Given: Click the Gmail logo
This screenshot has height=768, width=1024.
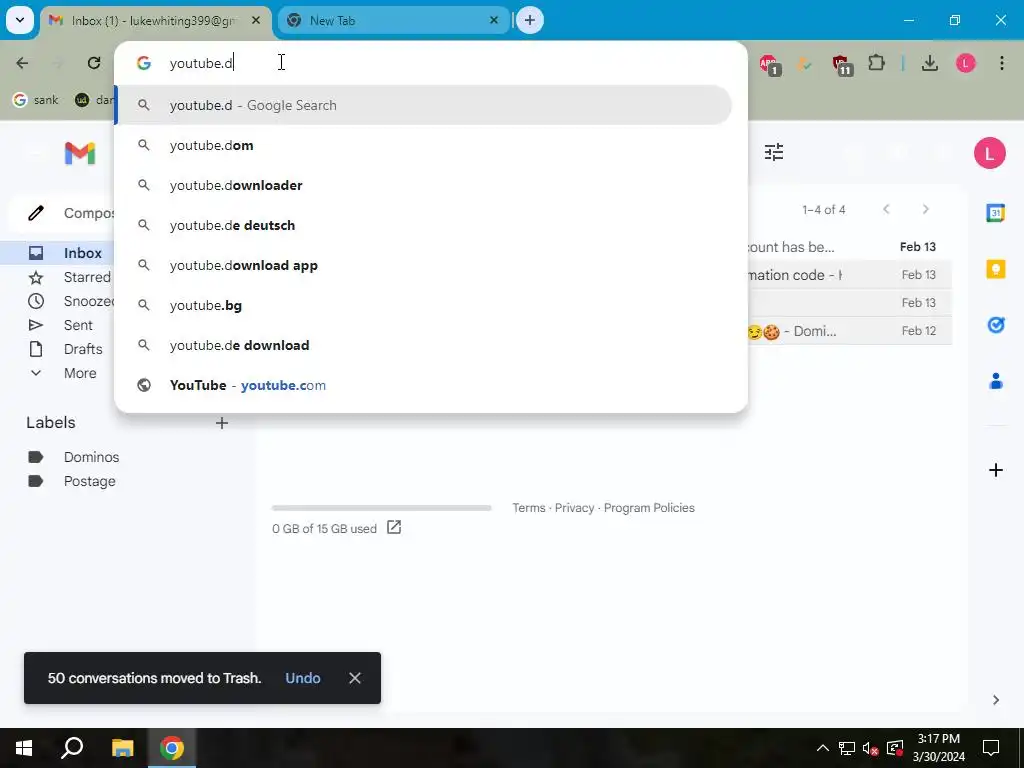Looking at the screenshot, I should pyautogui.click(x=80, y=153).
